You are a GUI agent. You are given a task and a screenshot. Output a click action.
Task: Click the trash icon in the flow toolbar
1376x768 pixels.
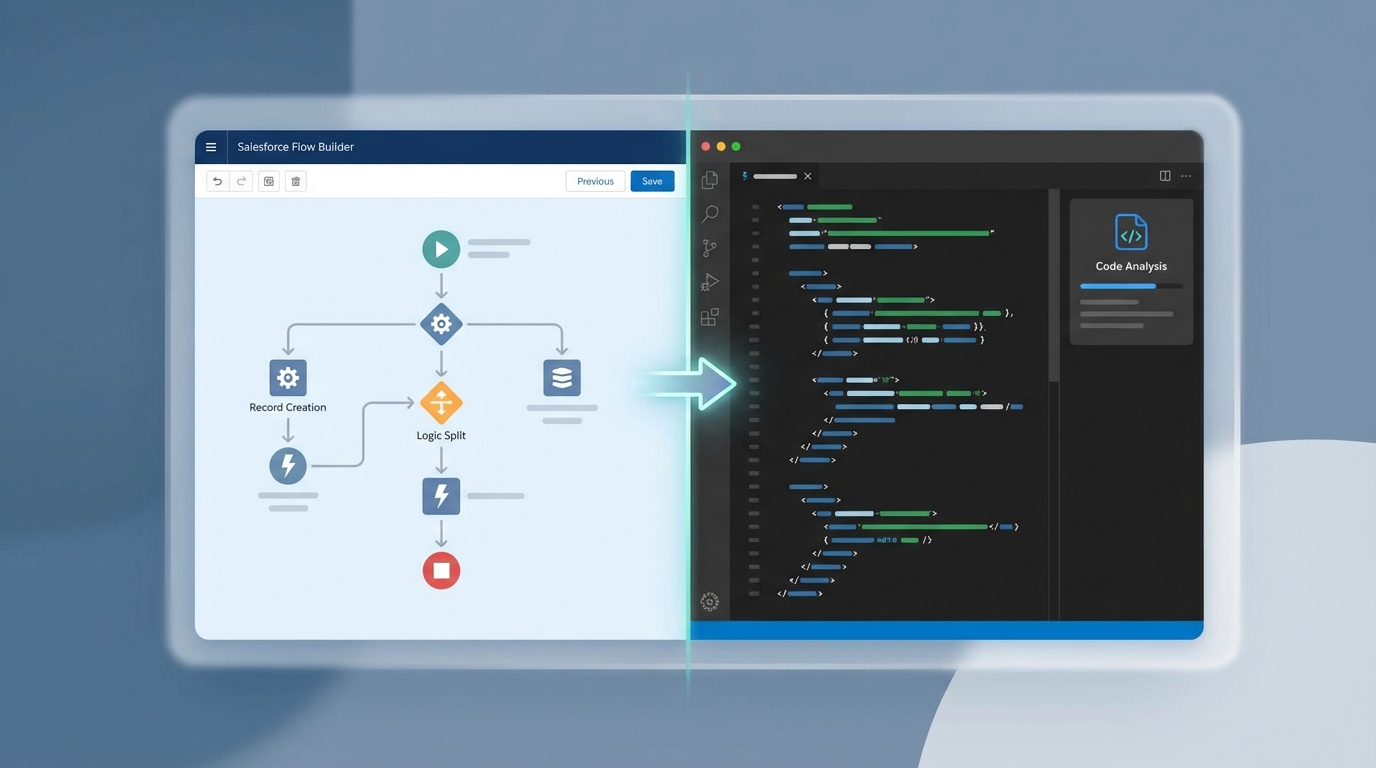pos(295,181)
